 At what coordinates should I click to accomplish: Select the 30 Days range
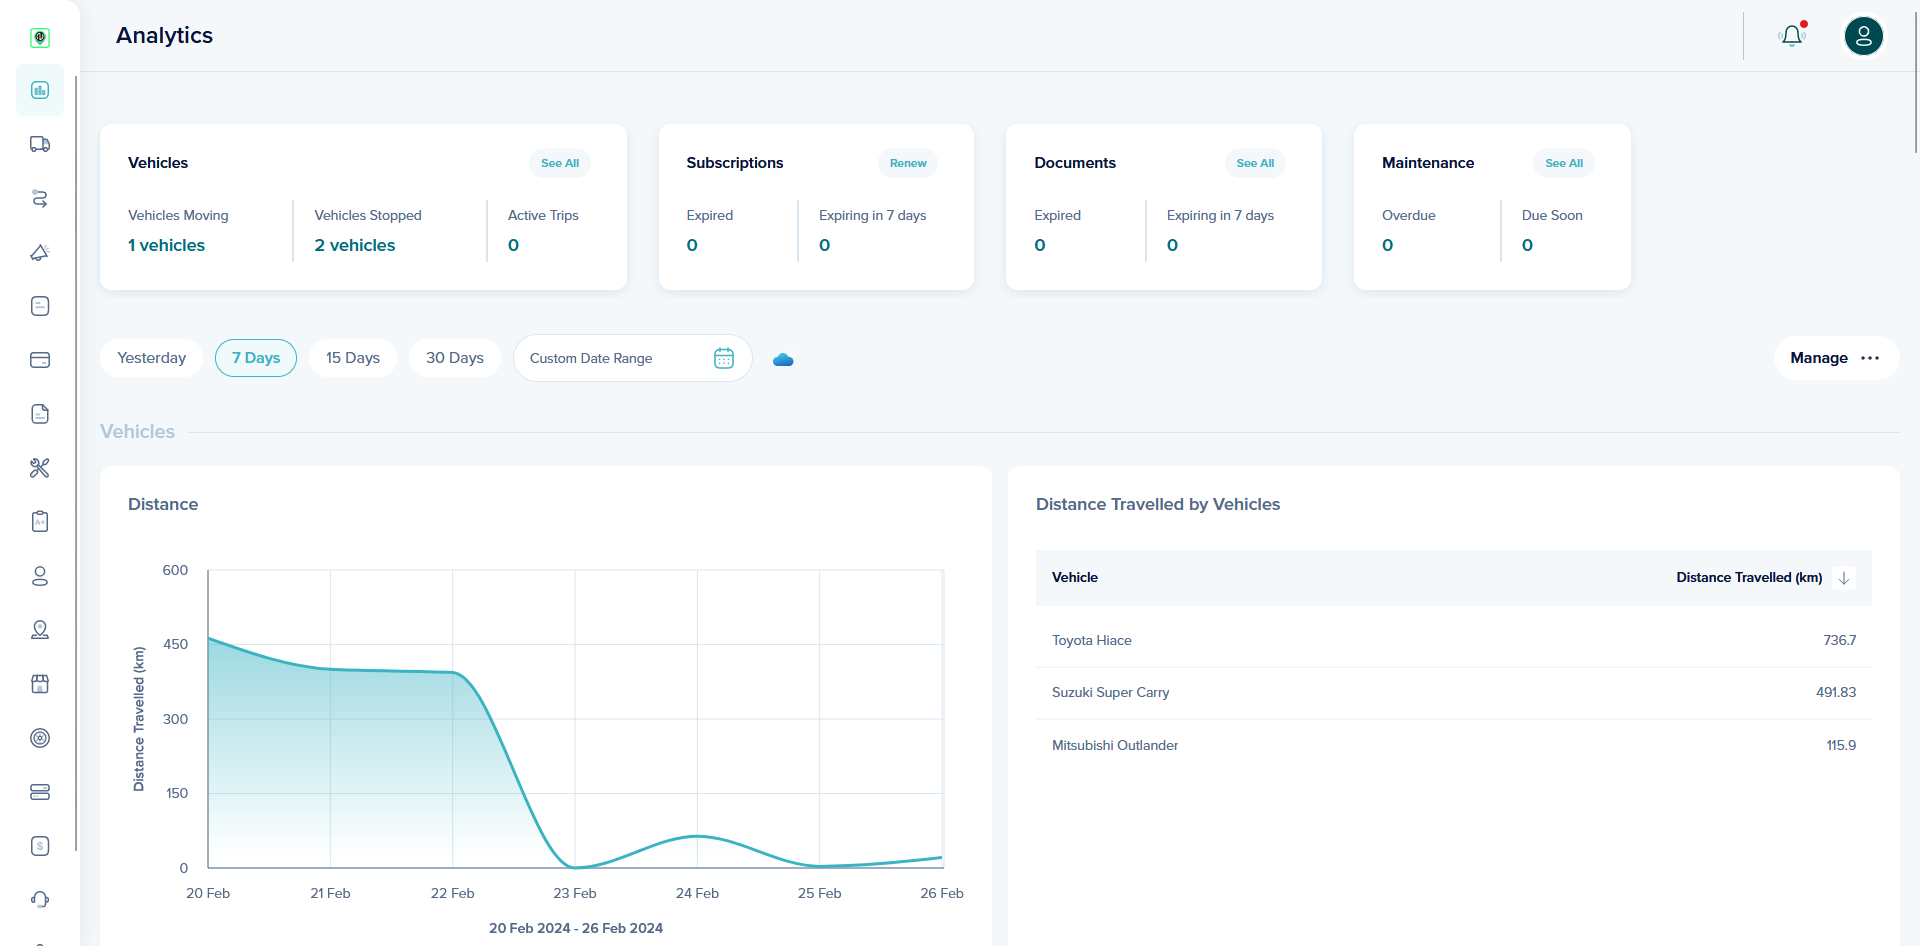(455, 358)
